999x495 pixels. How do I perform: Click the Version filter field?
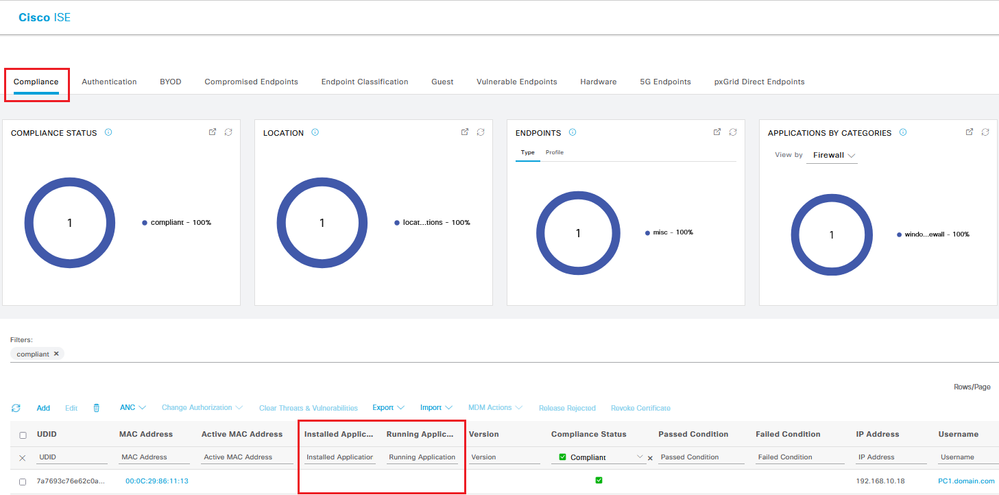(x=504, y=457)
